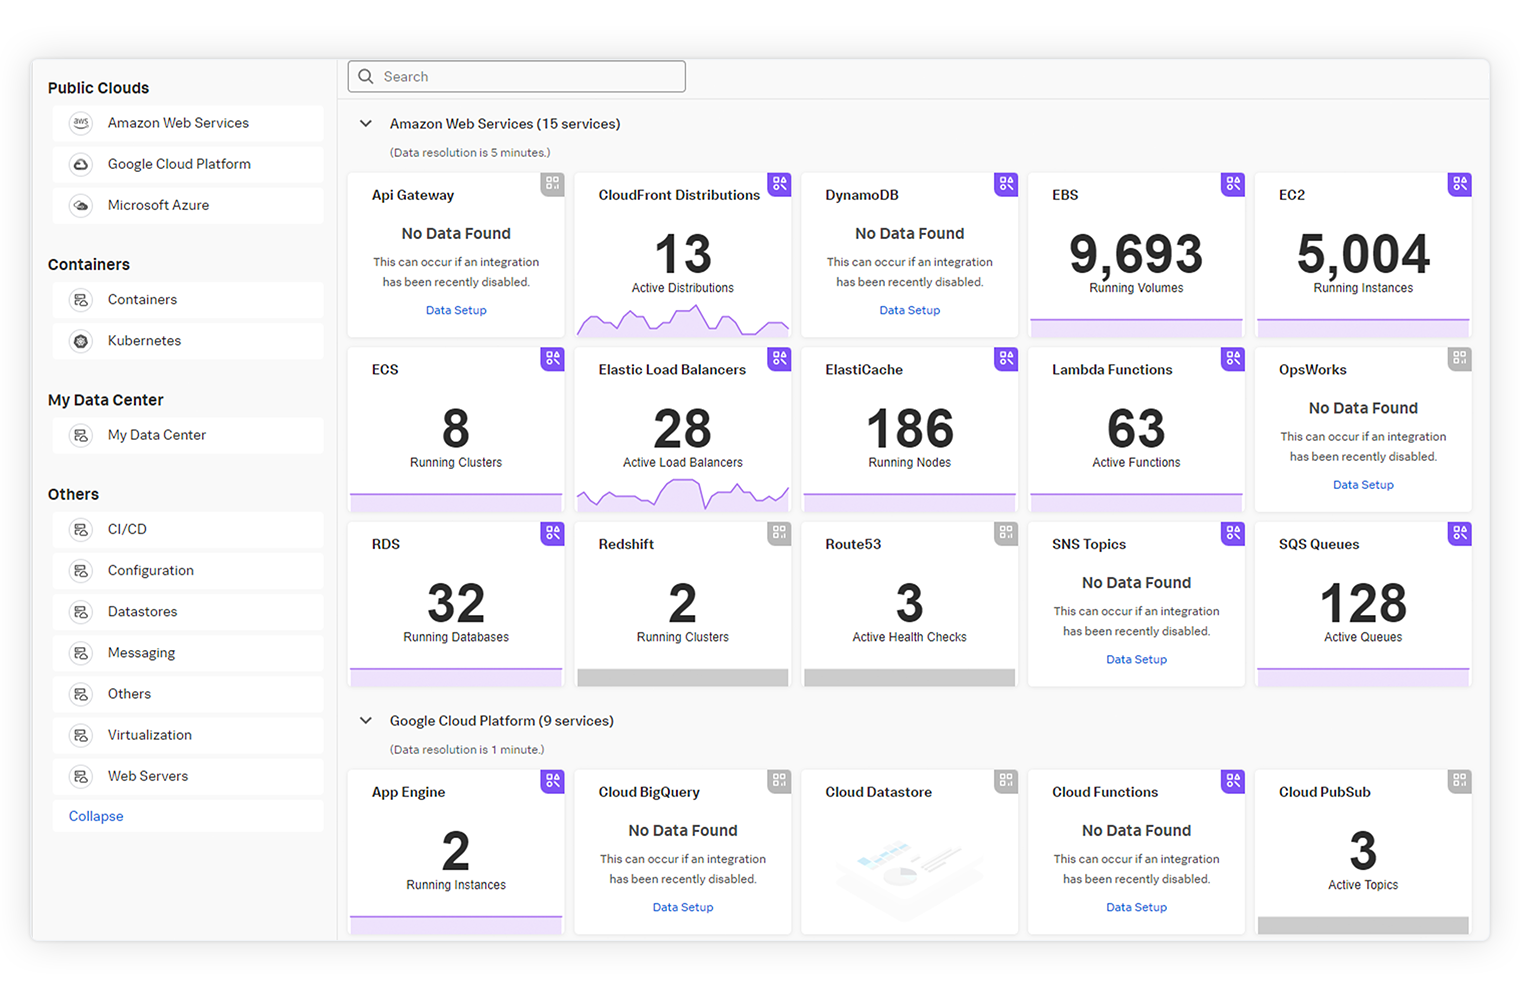Open dashboard icon on EC2 card
The width and height of the screenshot is (1520, 1000).
[1460, 184]
